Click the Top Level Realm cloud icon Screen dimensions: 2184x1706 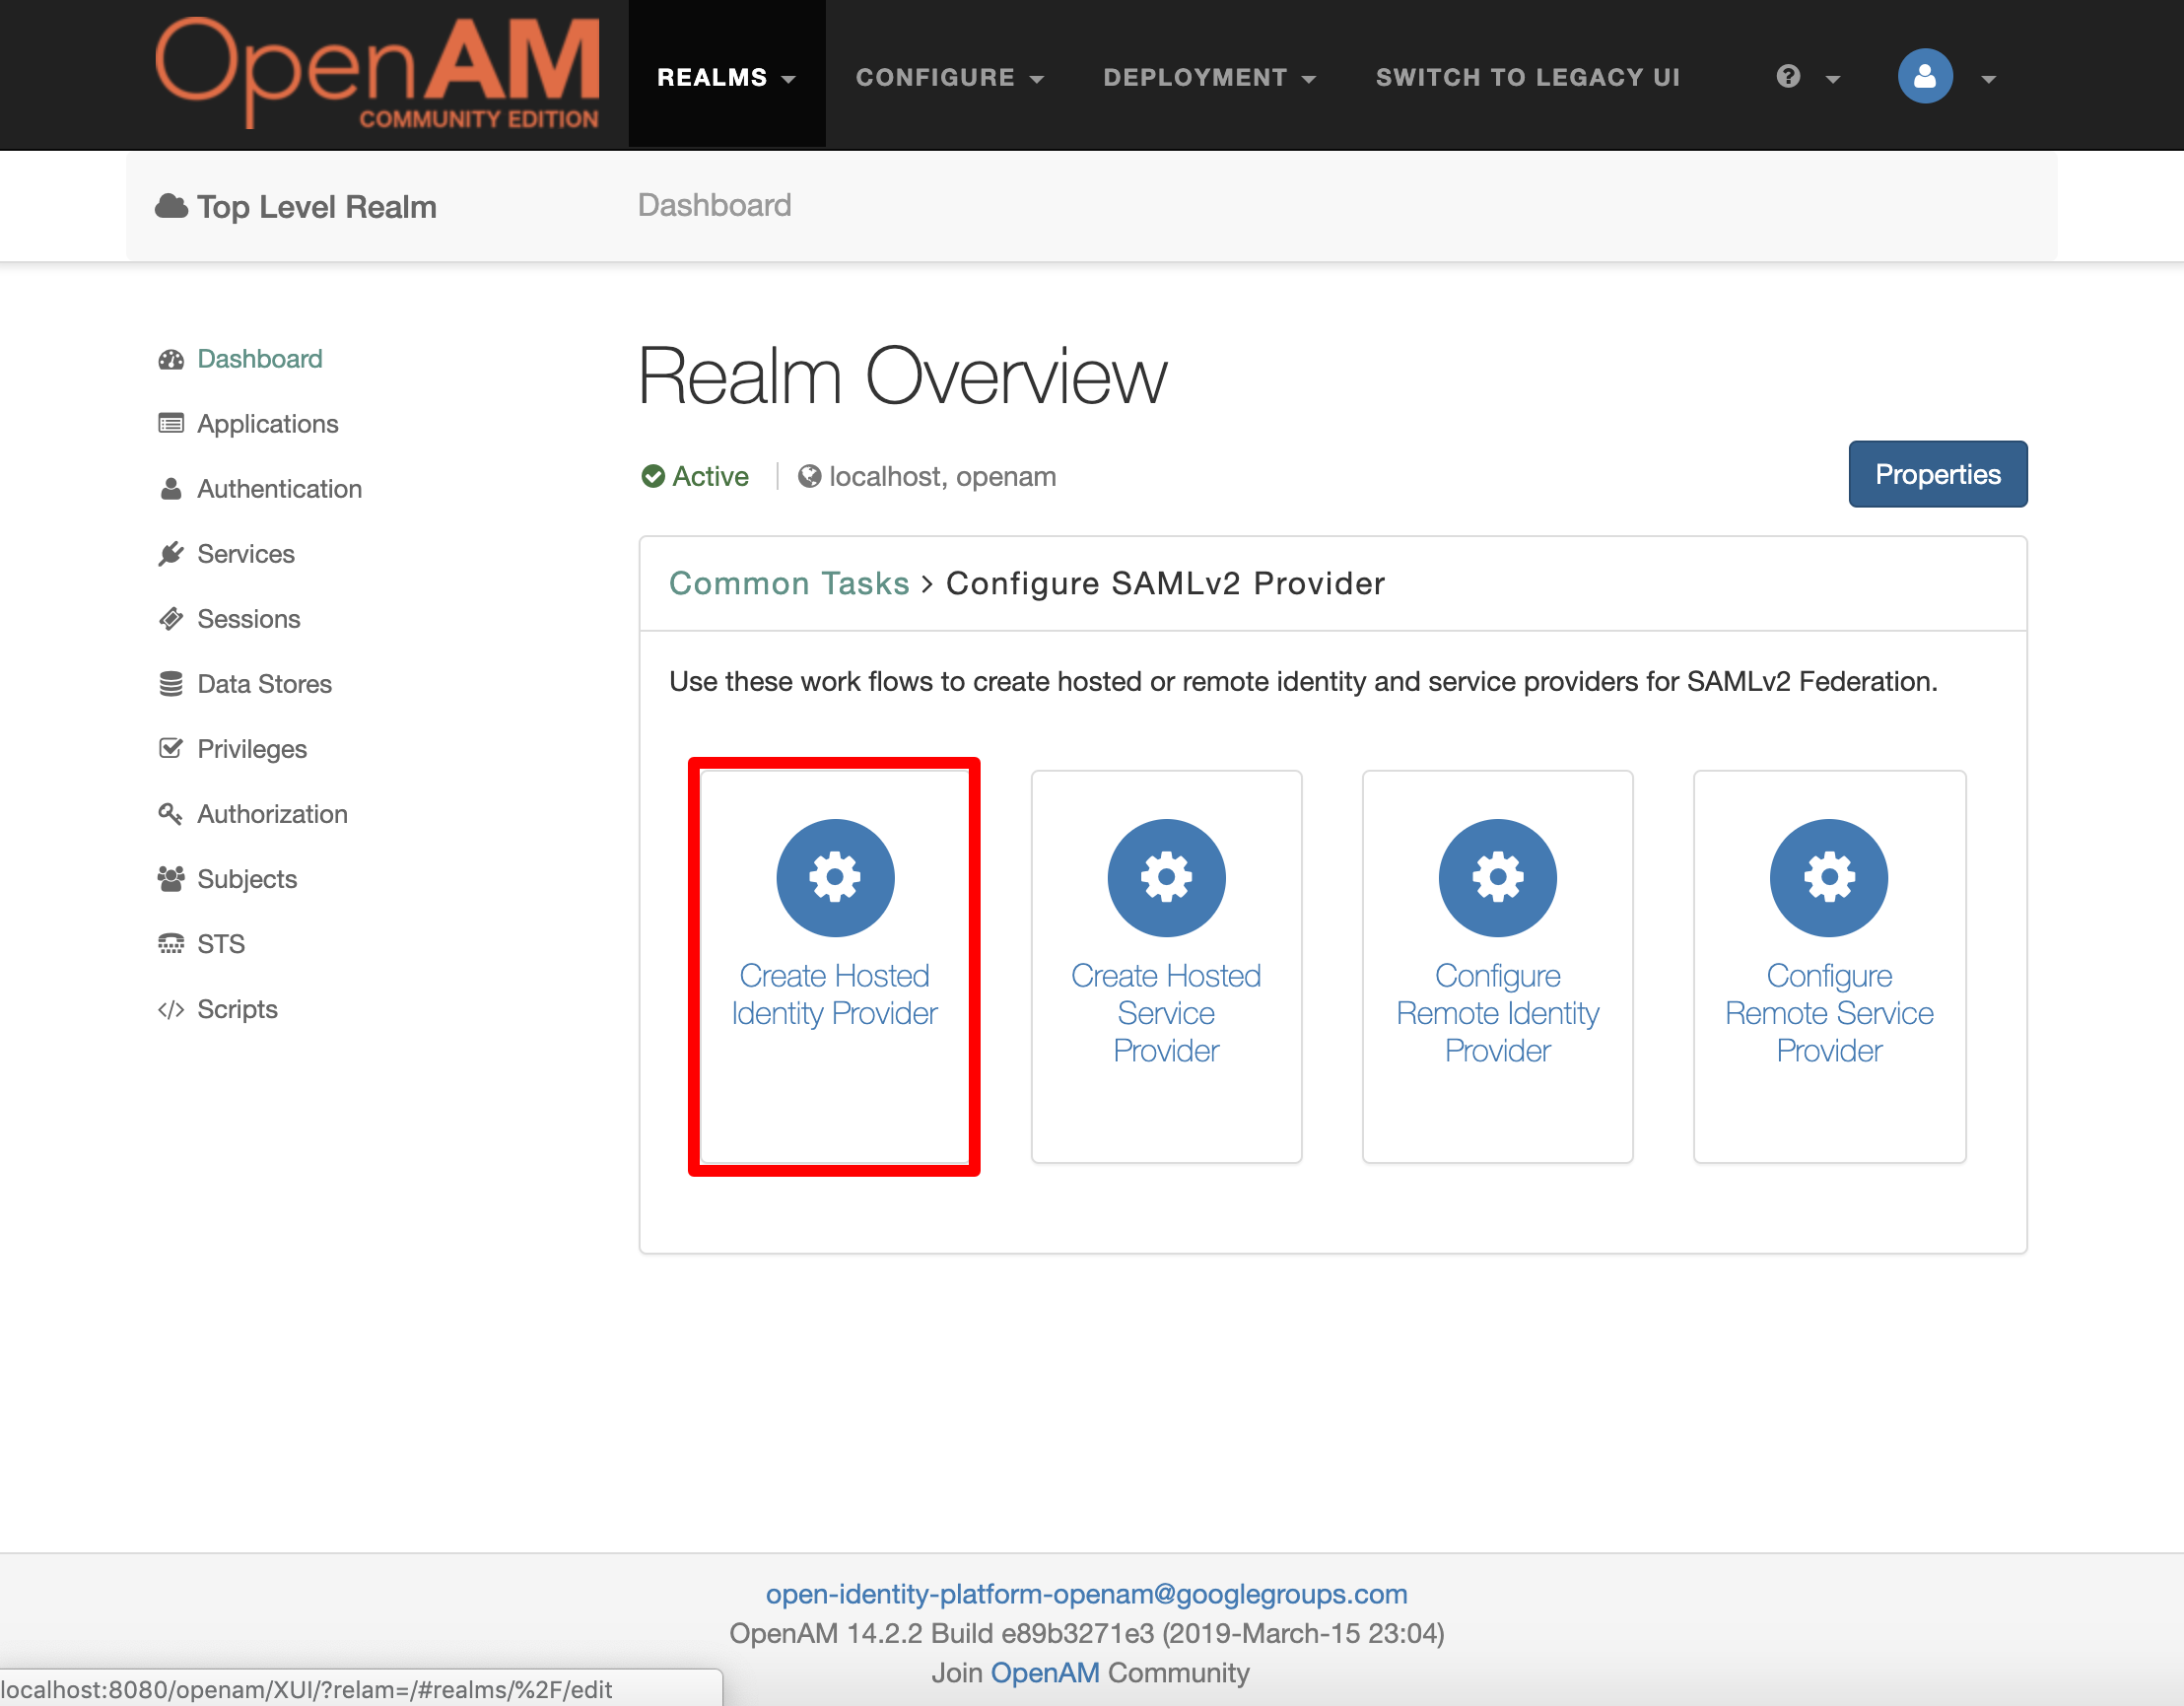point(171,206)
